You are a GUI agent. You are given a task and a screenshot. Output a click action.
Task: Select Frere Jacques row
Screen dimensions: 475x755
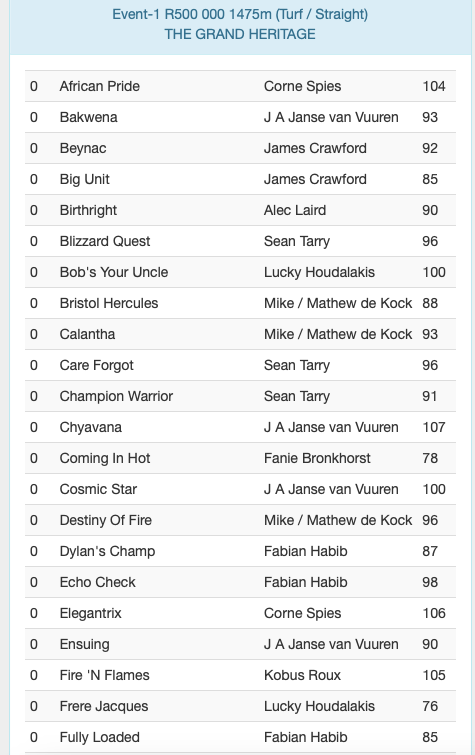point(240,706)
